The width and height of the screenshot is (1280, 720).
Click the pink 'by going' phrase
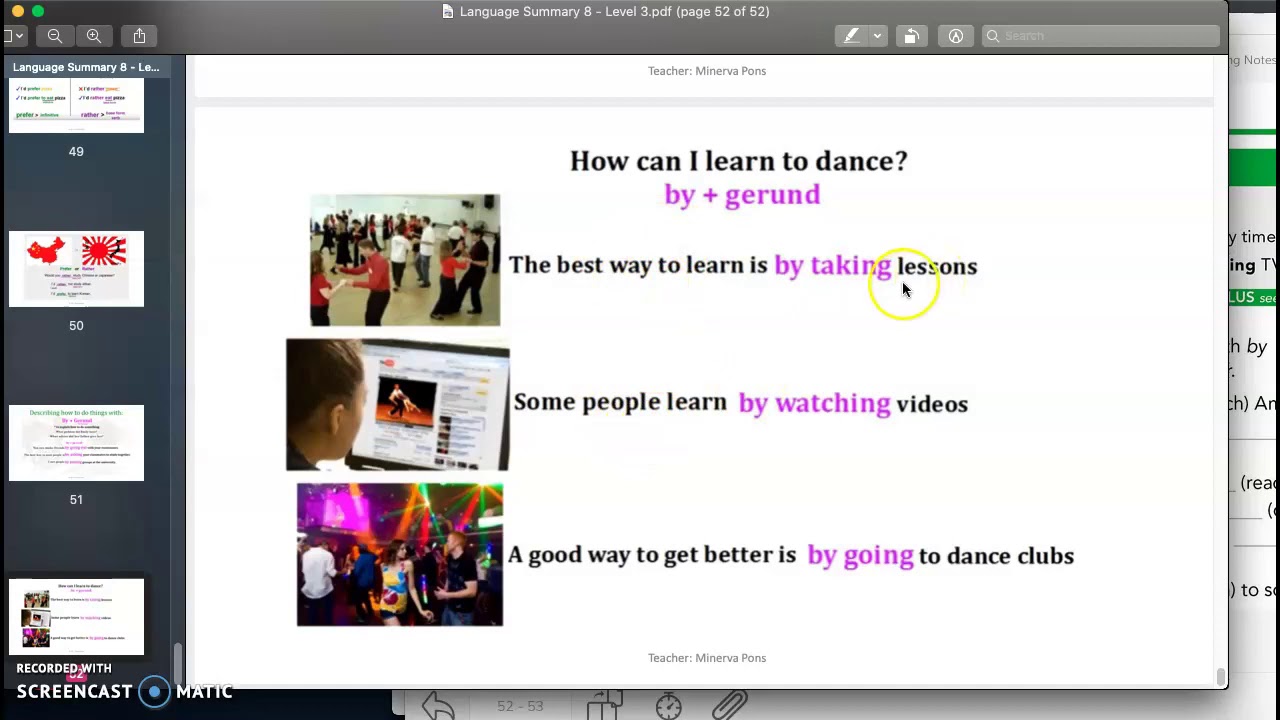point(860,555)
